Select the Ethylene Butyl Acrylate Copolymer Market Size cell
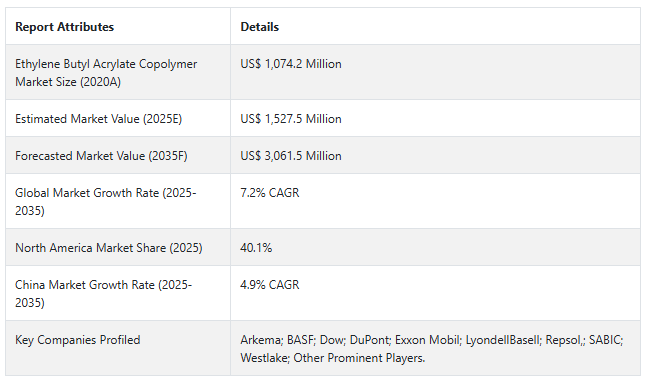Viewport: 645px width, 382px height. coord(118,72)
